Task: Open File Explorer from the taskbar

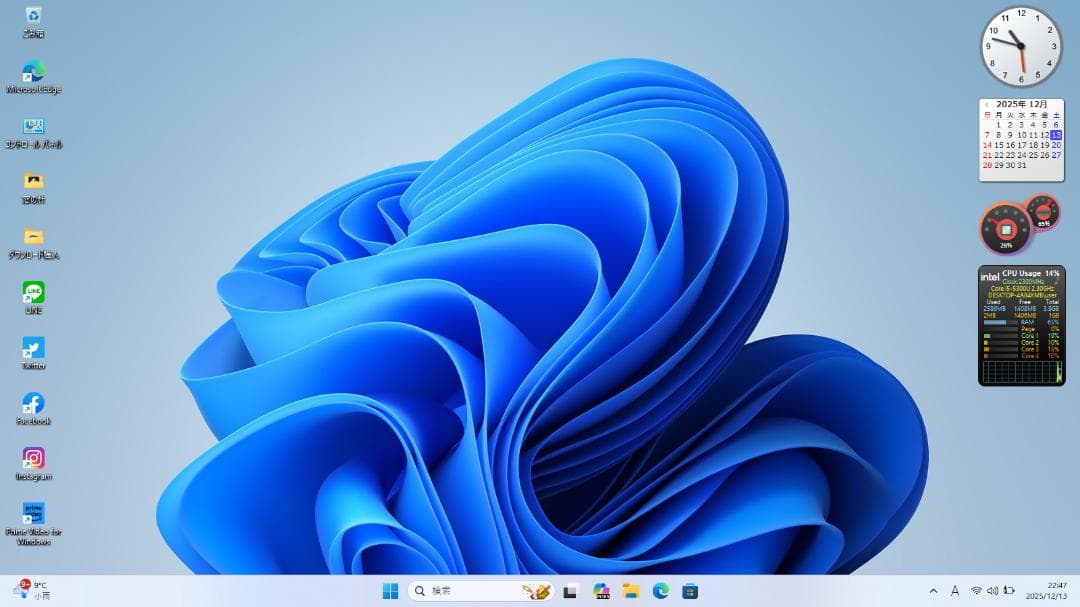Action: 631,591
